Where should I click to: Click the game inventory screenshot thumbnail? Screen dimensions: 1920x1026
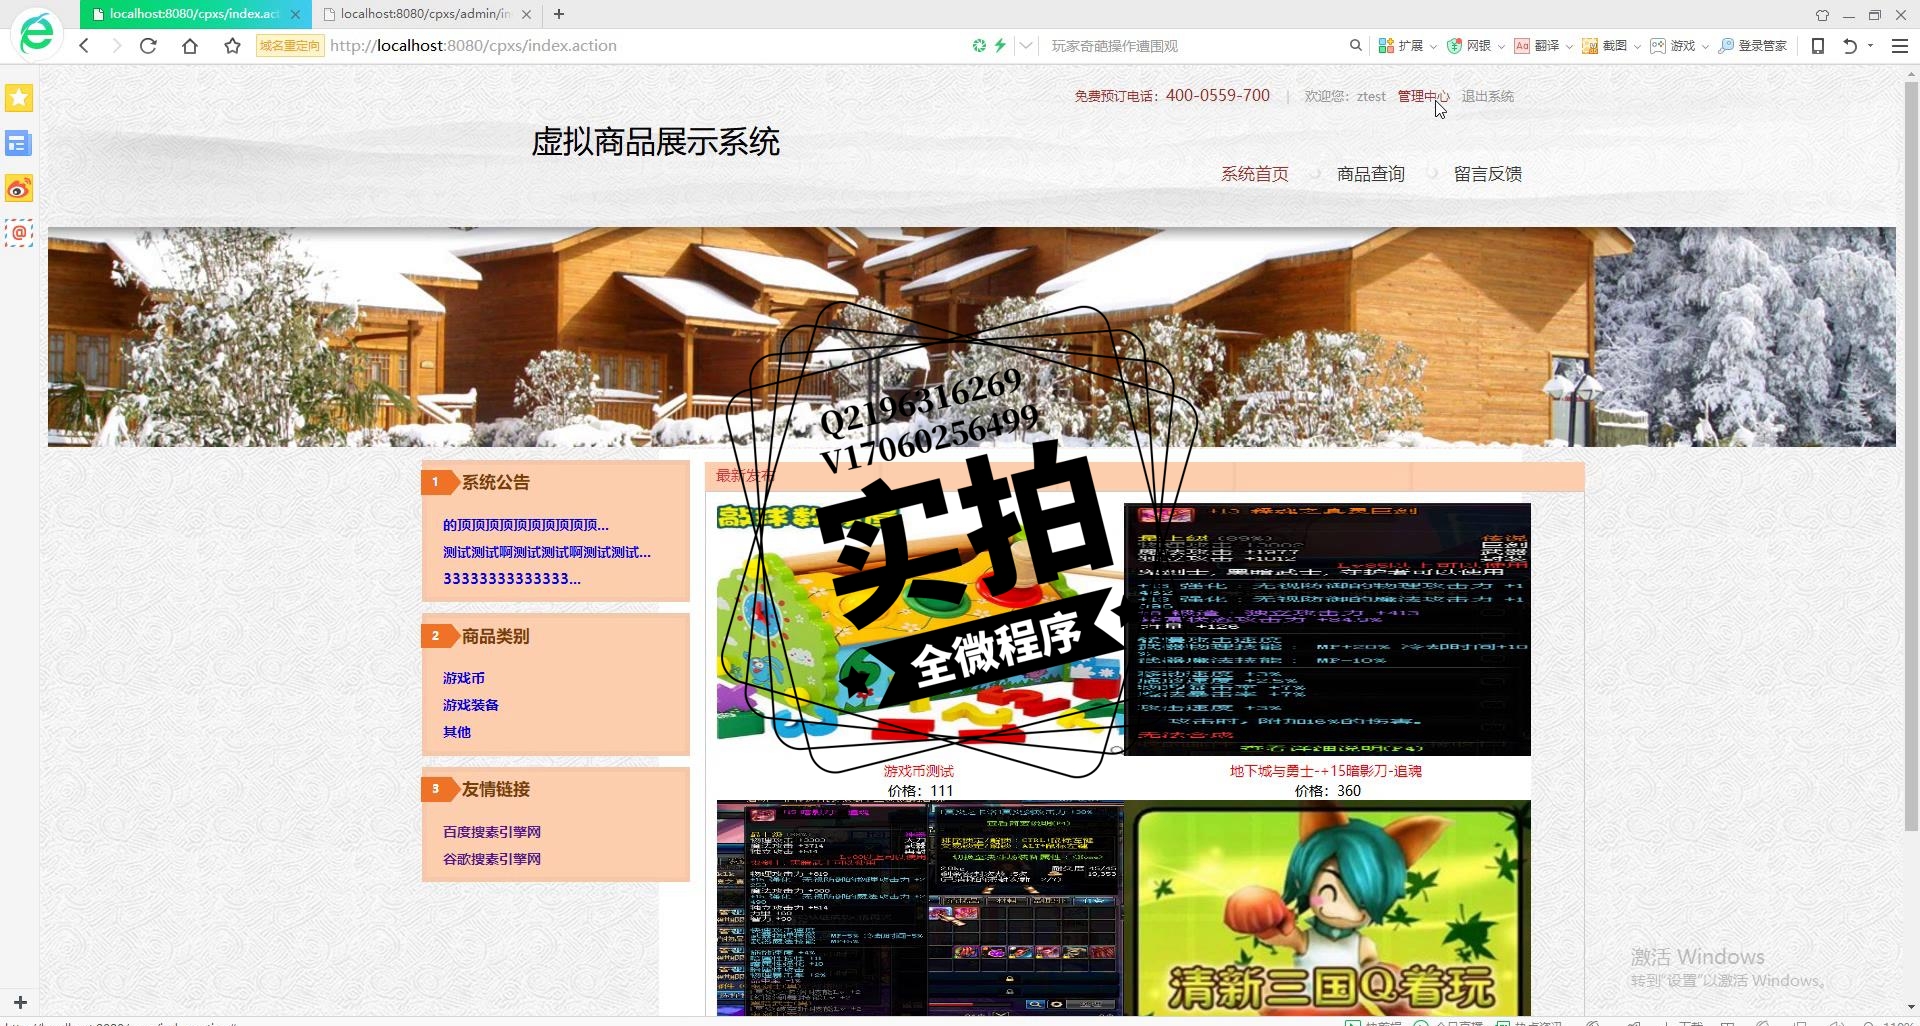(x=920, y=908)
